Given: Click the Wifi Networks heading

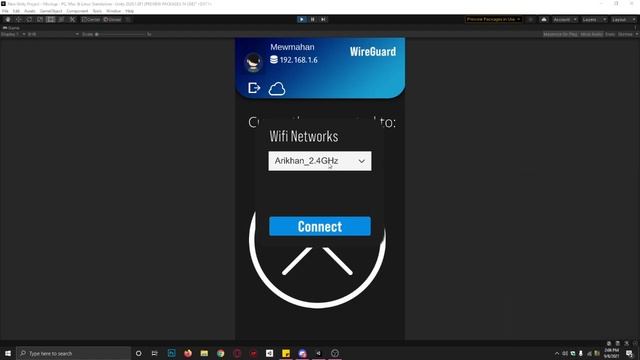Looking at the screenshot, I should coord(304,136).
